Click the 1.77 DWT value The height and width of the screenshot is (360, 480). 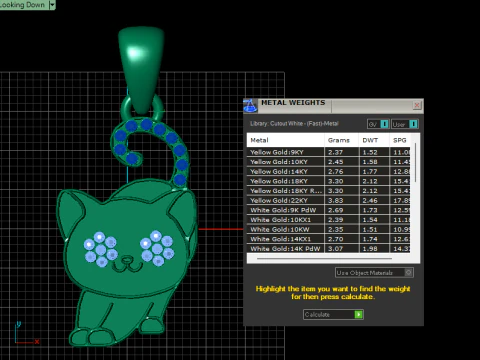[x=370, y=172]
